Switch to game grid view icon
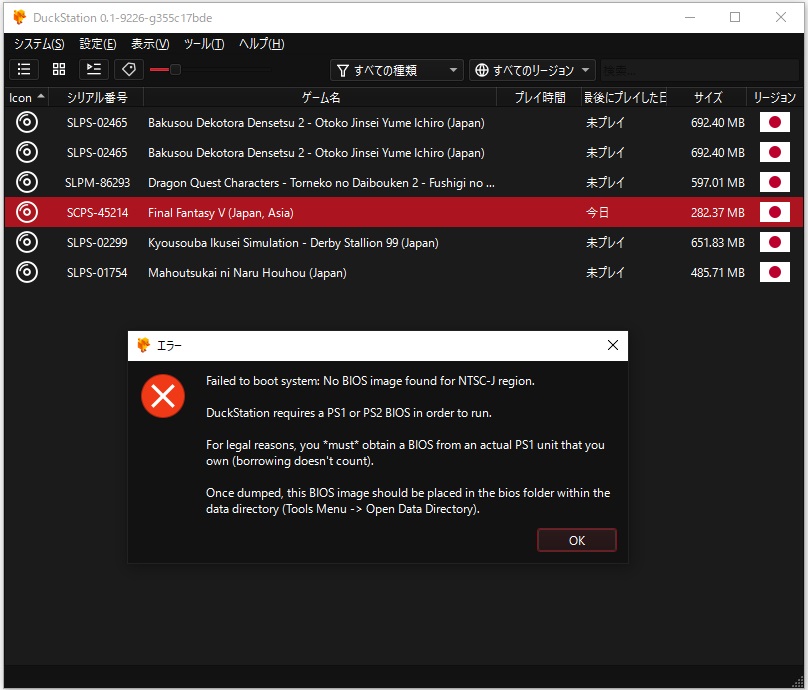Viewport: 808px width, 690px height. point(59,69)
